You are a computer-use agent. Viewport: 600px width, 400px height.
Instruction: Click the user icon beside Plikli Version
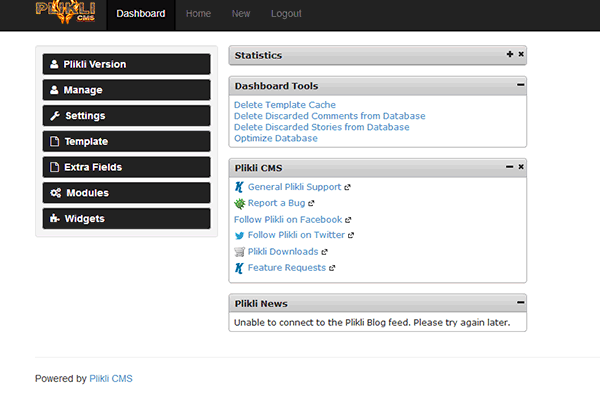54,64
